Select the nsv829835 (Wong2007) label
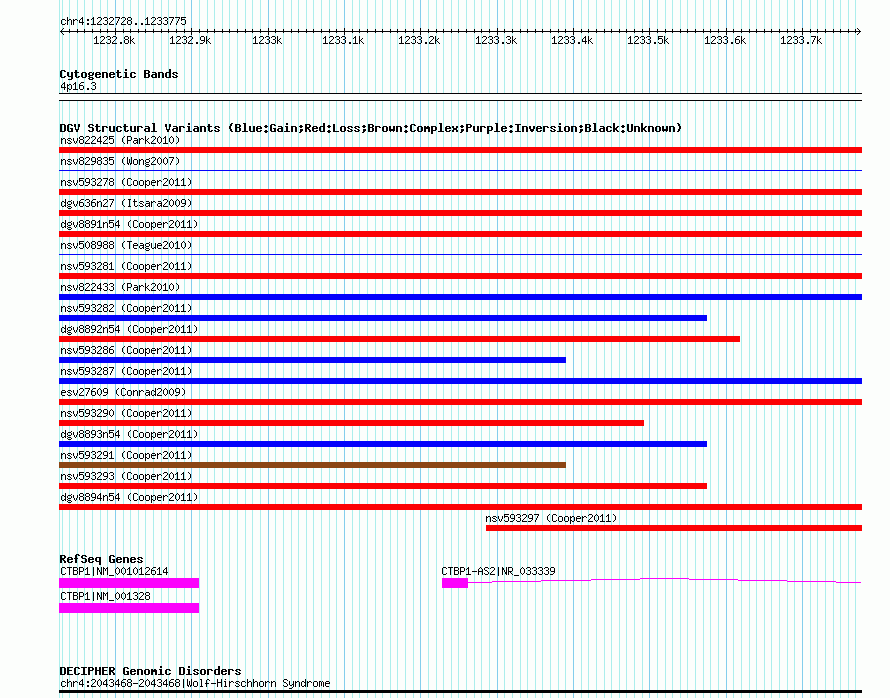 [x=120, y=161]
